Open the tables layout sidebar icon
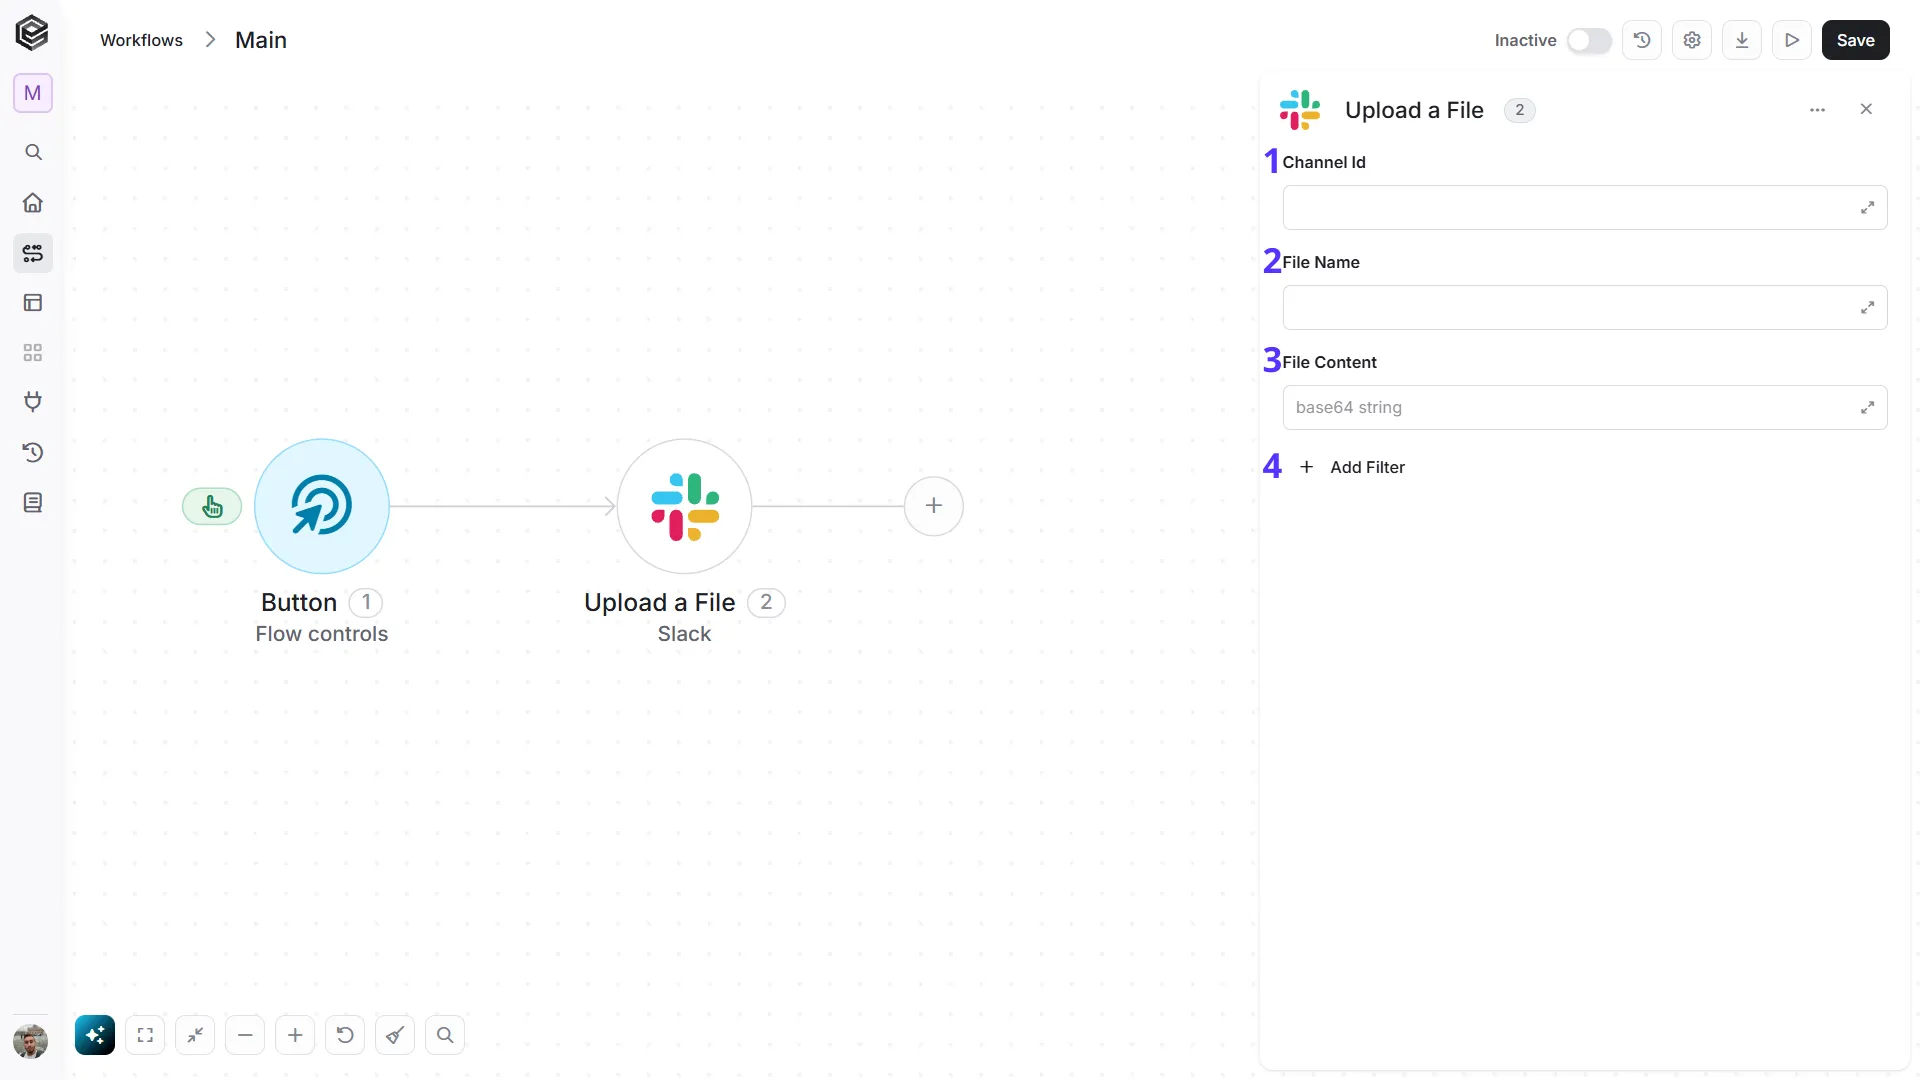Screen dimensions: 1920x1080 coord(33,302)
